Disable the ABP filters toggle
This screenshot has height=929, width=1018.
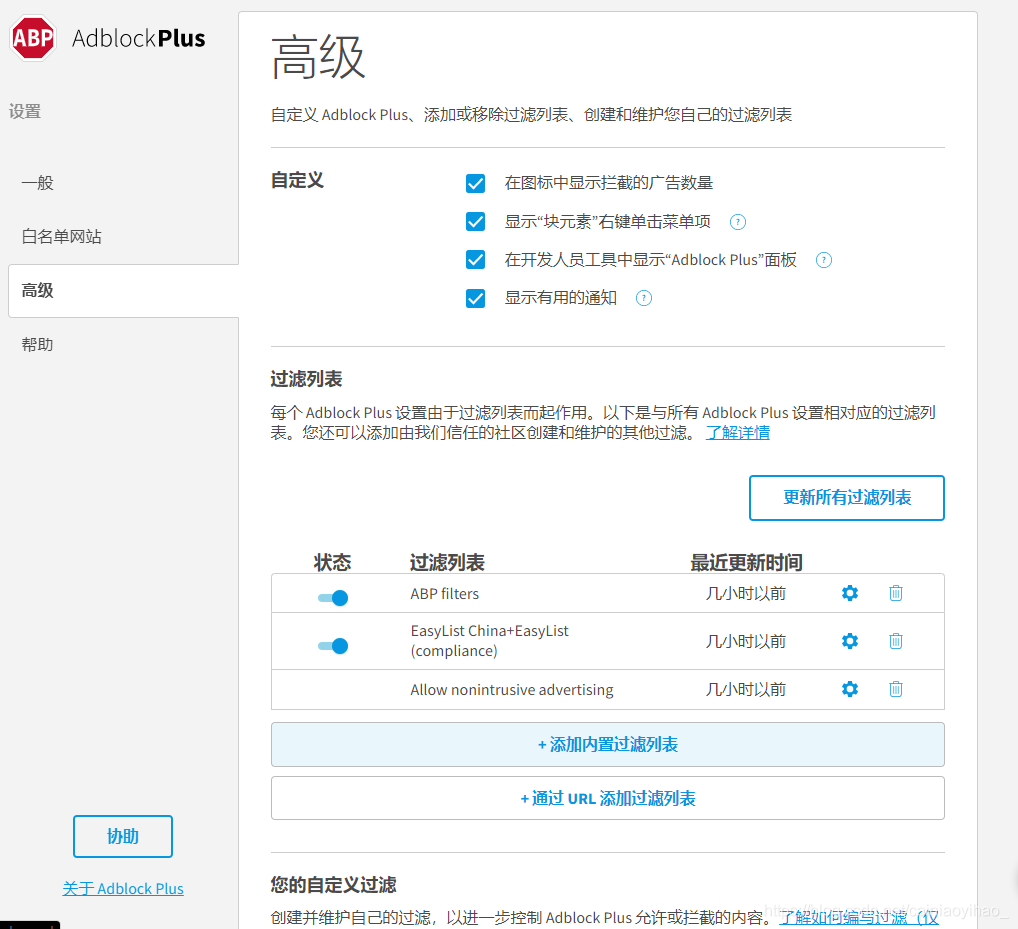(x=333, y=597)
